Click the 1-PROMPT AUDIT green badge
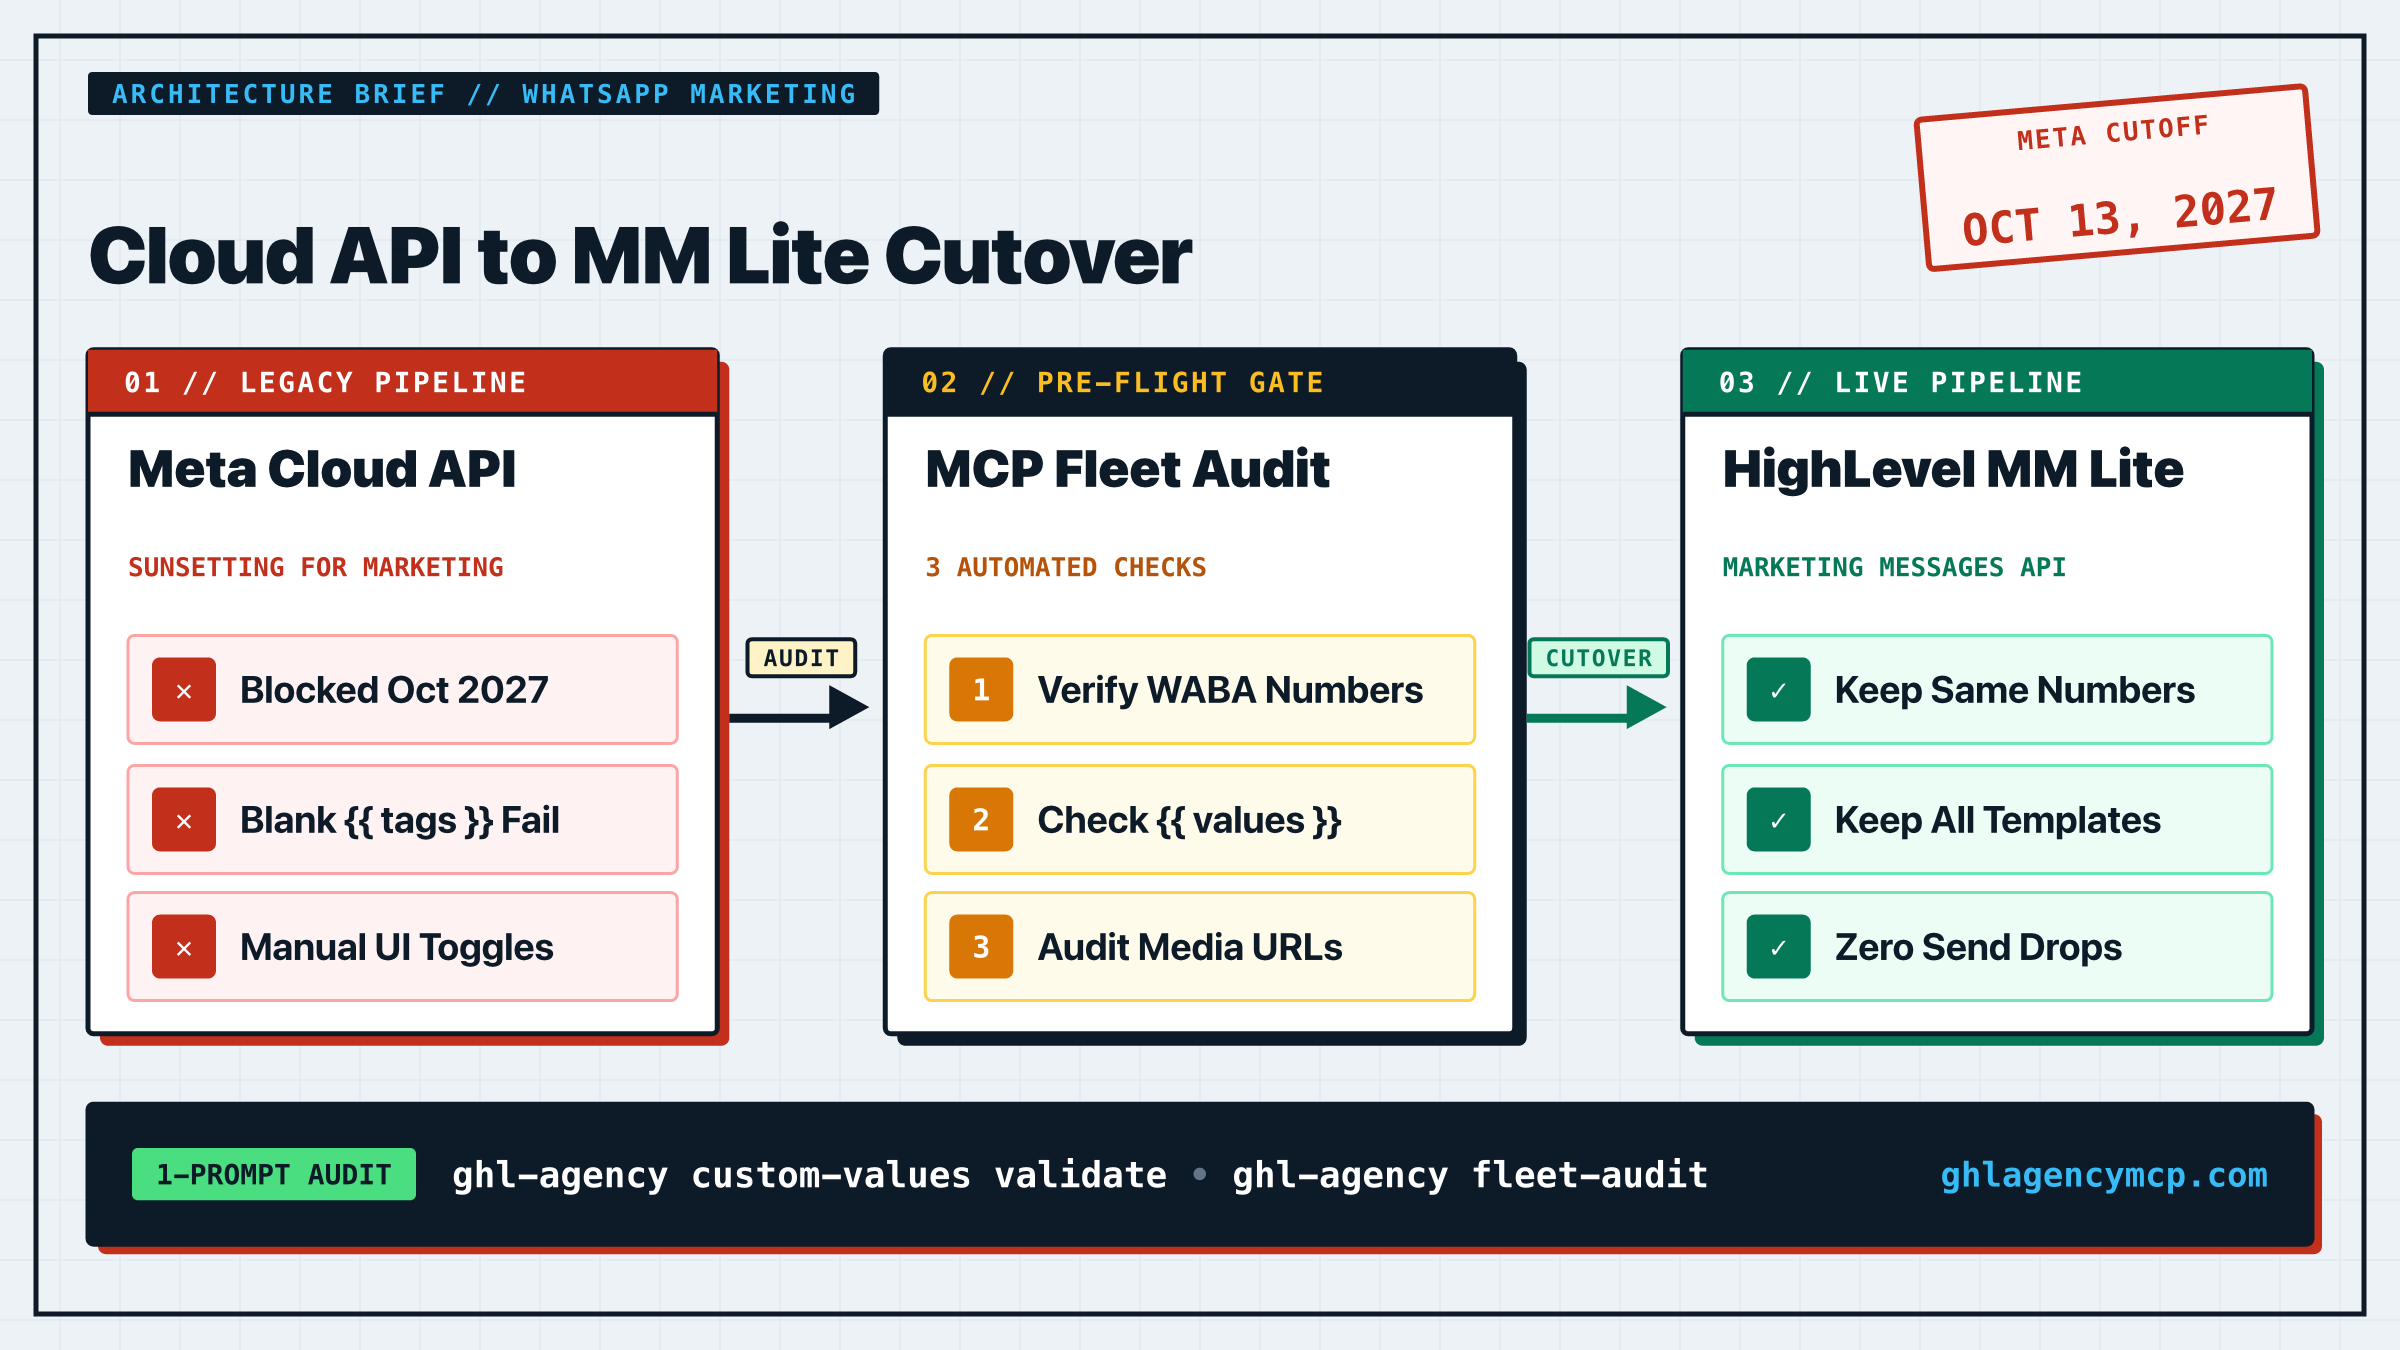 tap(274, 1174)
